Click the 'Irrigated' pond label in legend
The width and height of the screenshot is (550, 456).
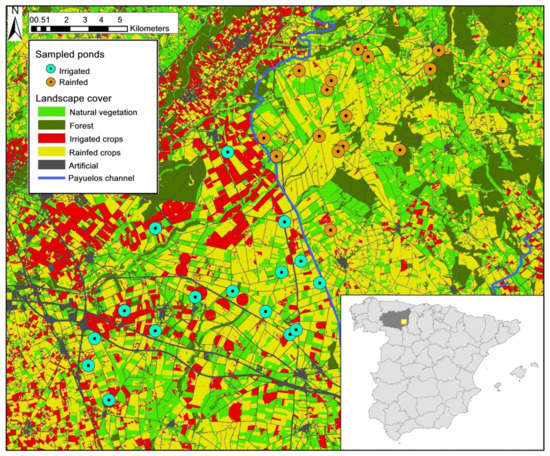tap(74, 71)
